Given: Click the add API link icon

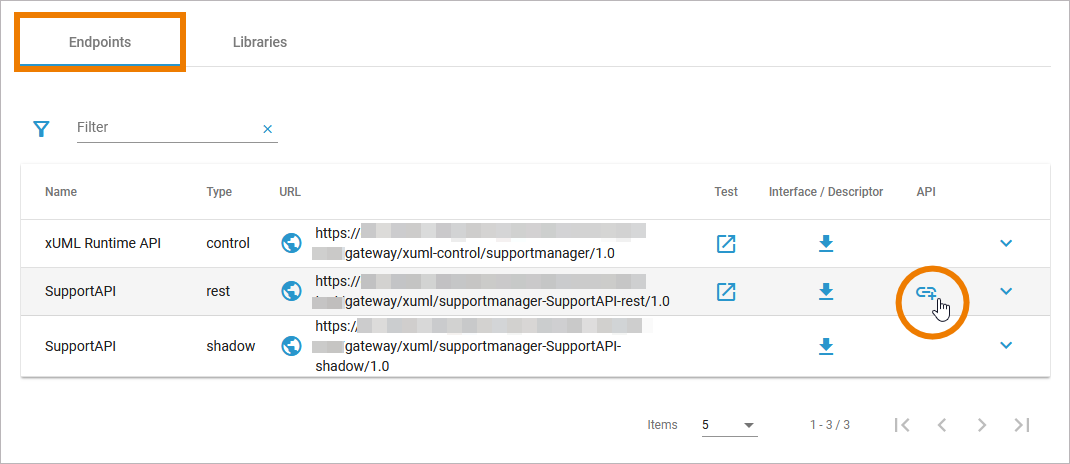Looking at the screenshot, I should (926, 292).
